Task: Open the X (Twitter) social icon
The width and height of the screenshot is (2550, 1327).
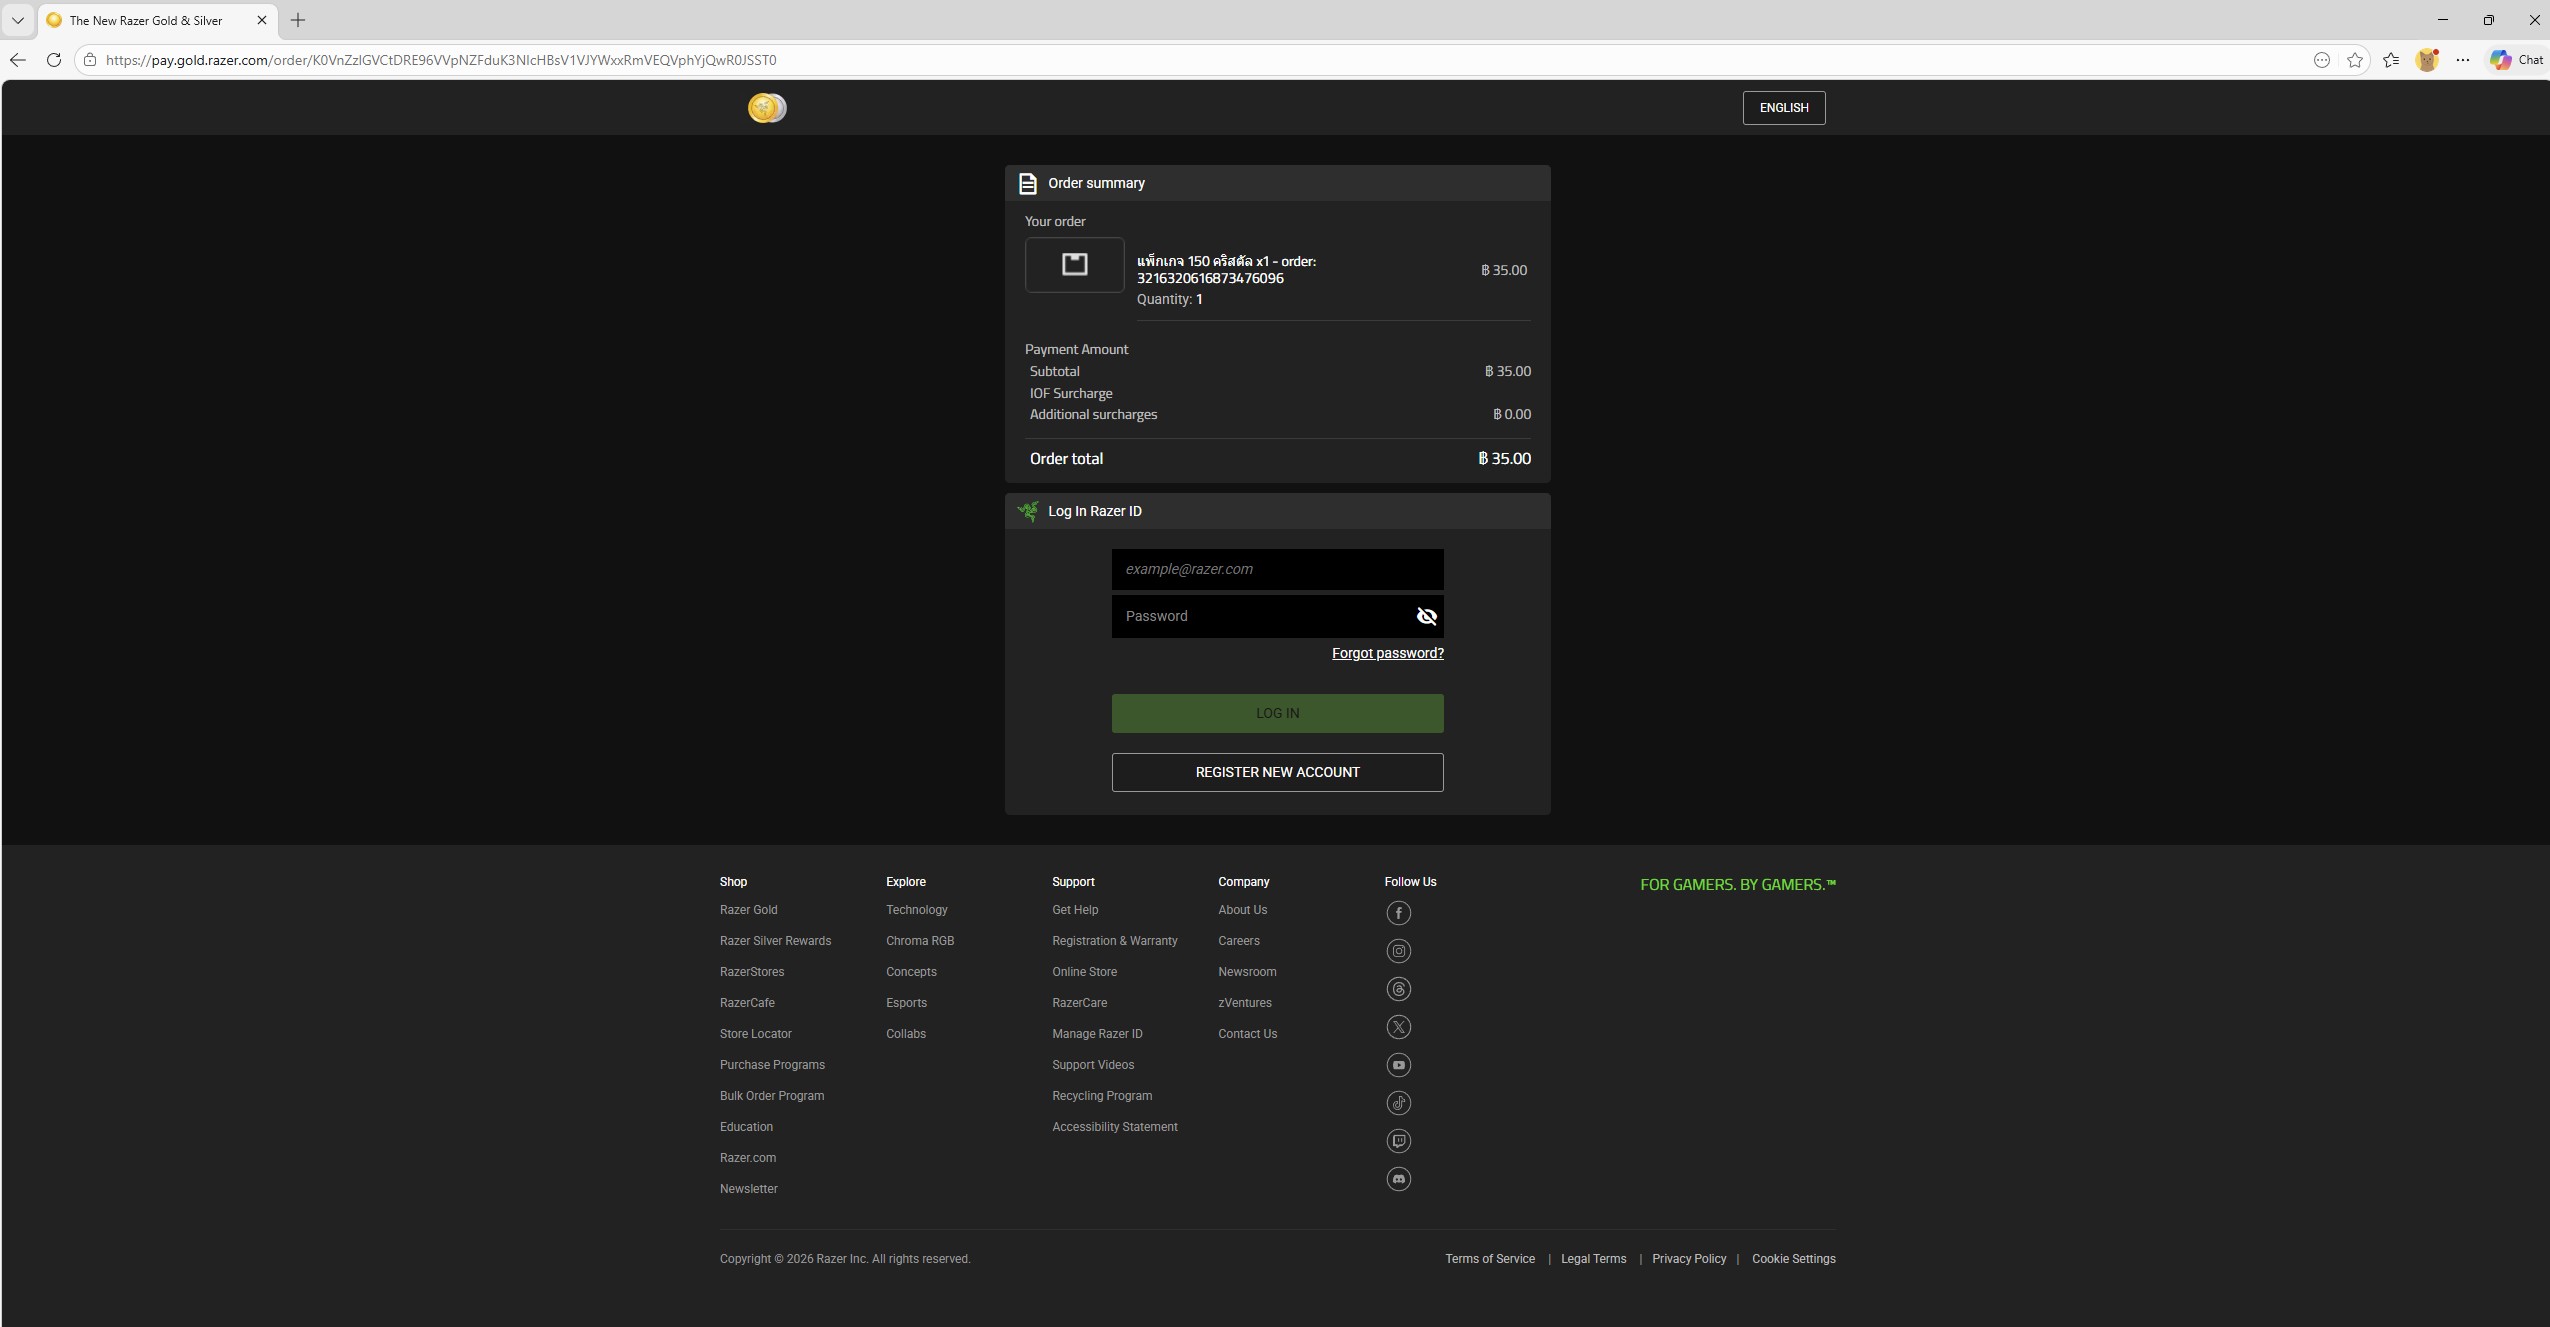Action: (1398, 1027)
